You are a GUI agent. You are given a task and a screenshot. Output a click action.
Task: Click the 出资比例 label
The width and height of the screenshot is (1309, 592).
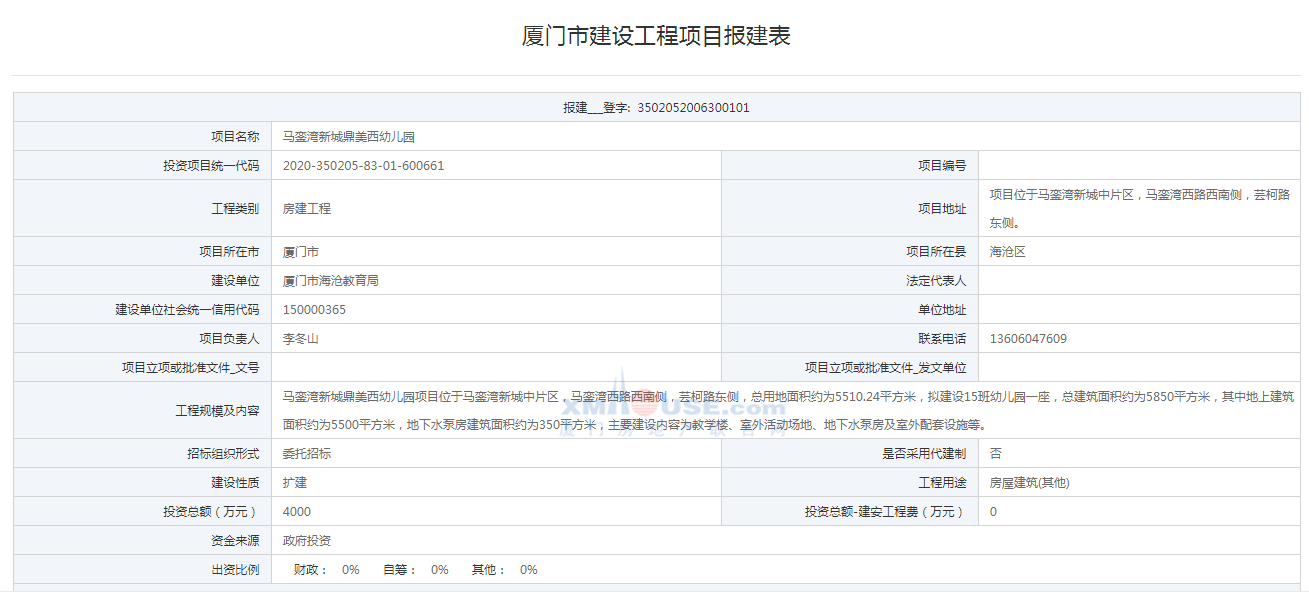click(x=235, y=570)
